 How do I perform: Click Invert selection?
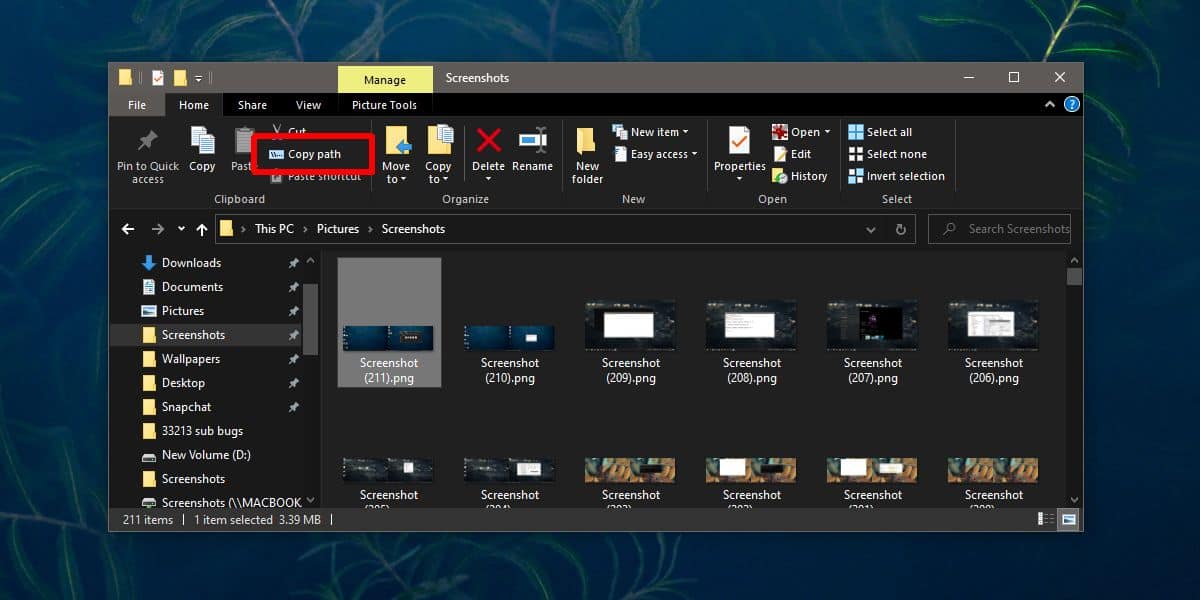pos(895,176)
